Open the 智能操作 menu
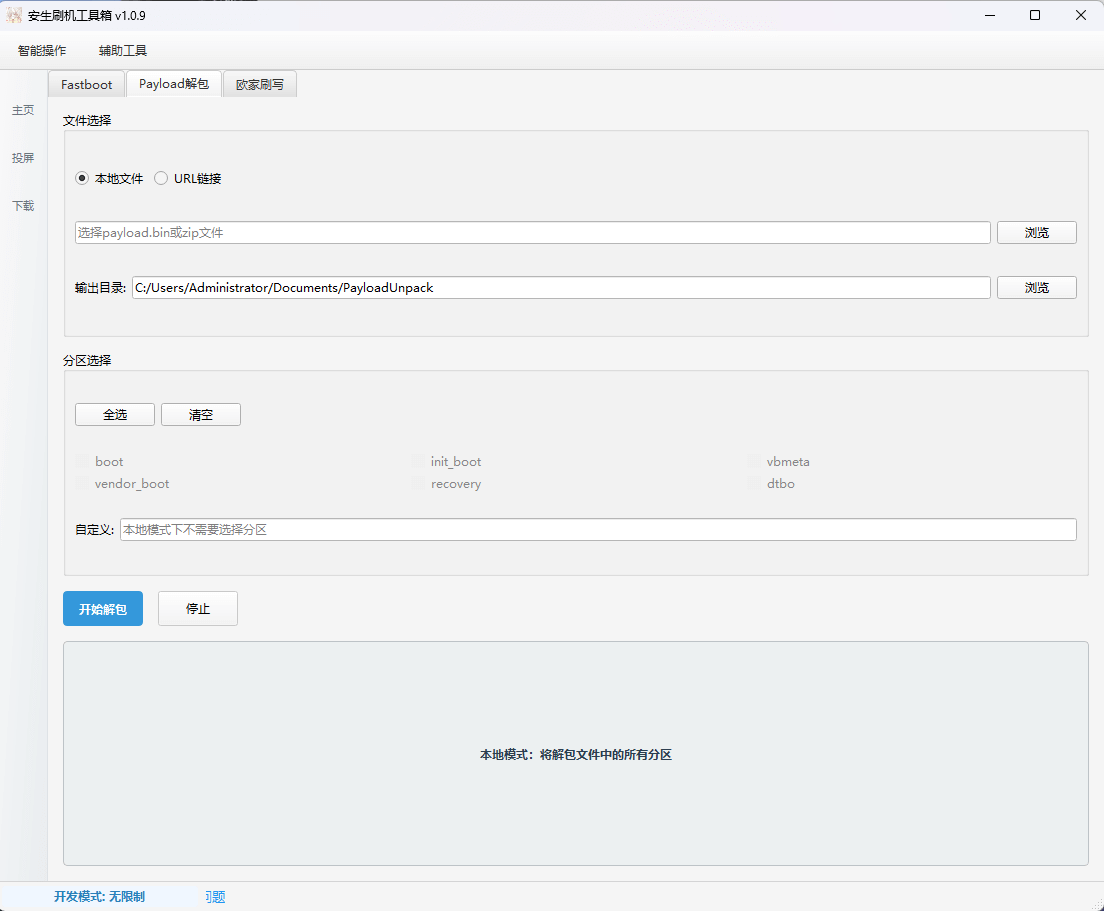1104x911 pixels. tap(41, 50)
